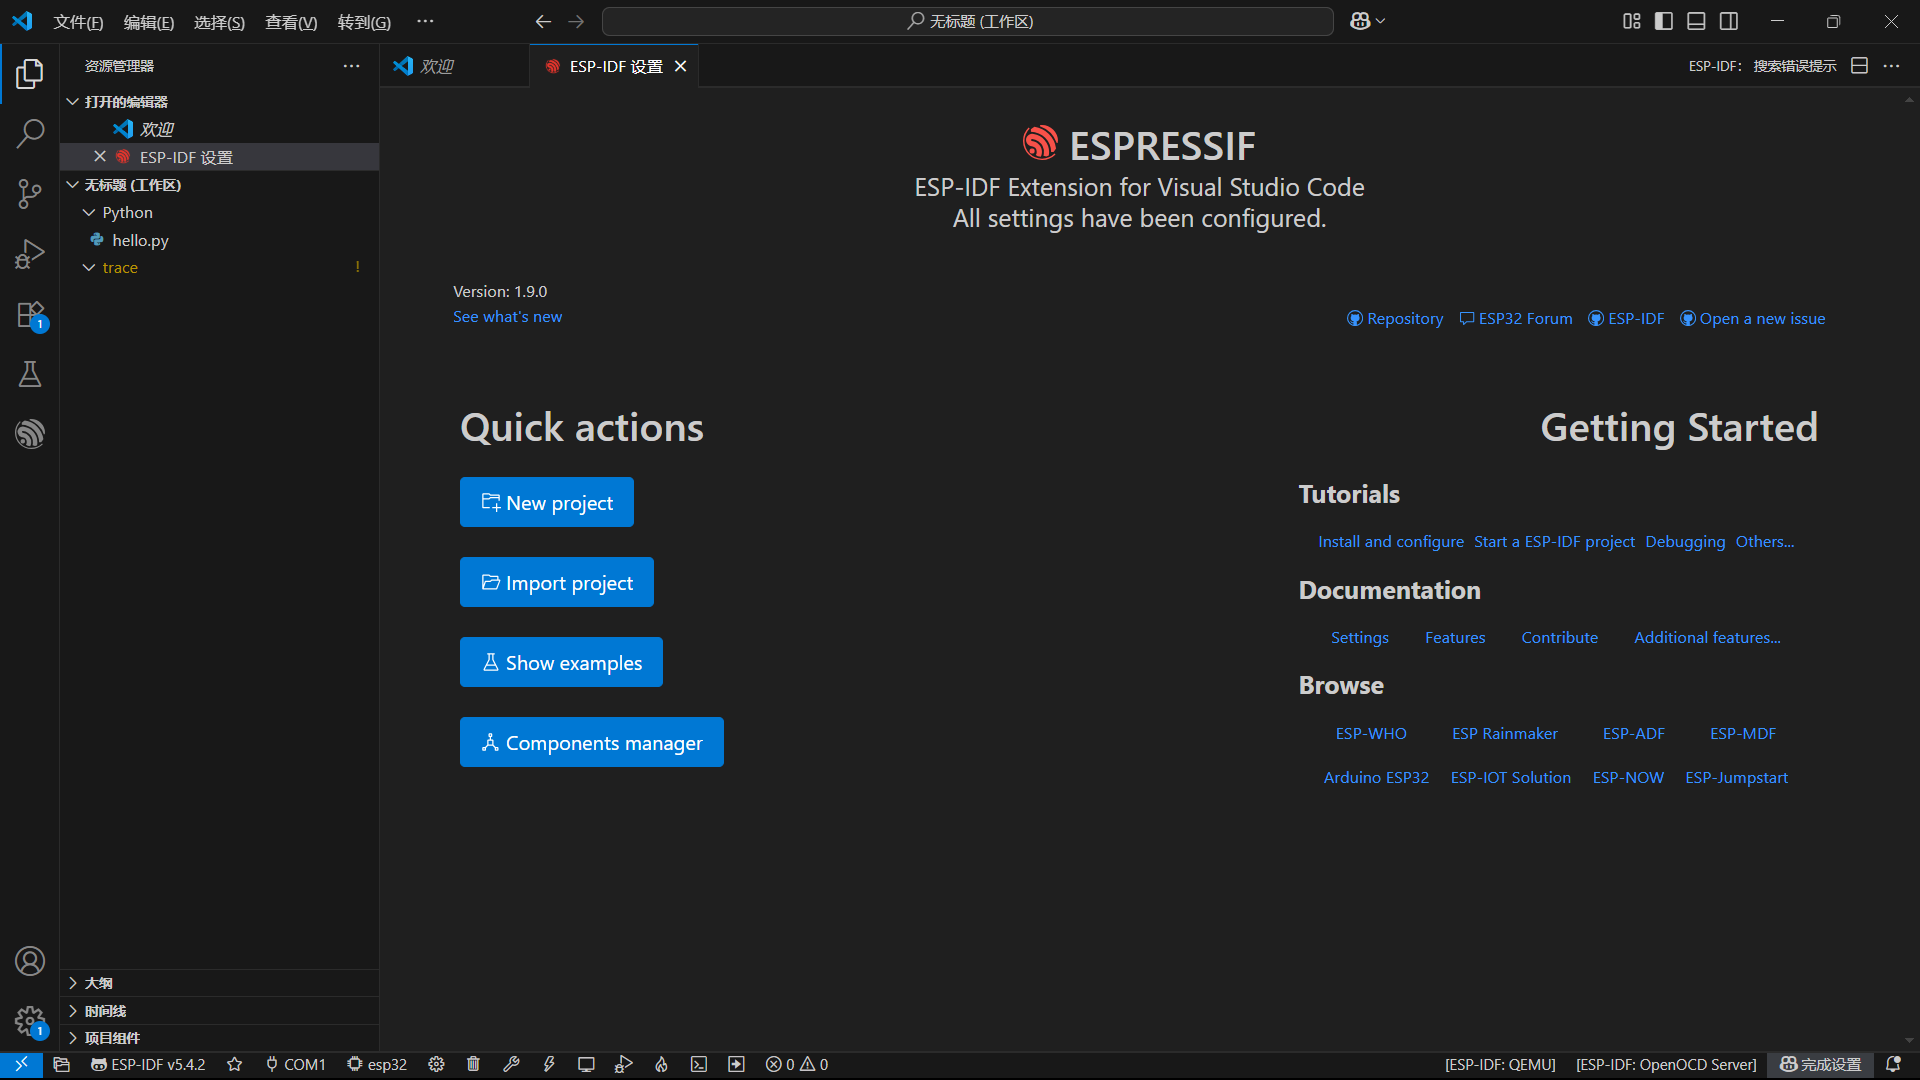Open the Testing flask view
This screenshot has width=1920, height=1080.
[x=30, y=374]
